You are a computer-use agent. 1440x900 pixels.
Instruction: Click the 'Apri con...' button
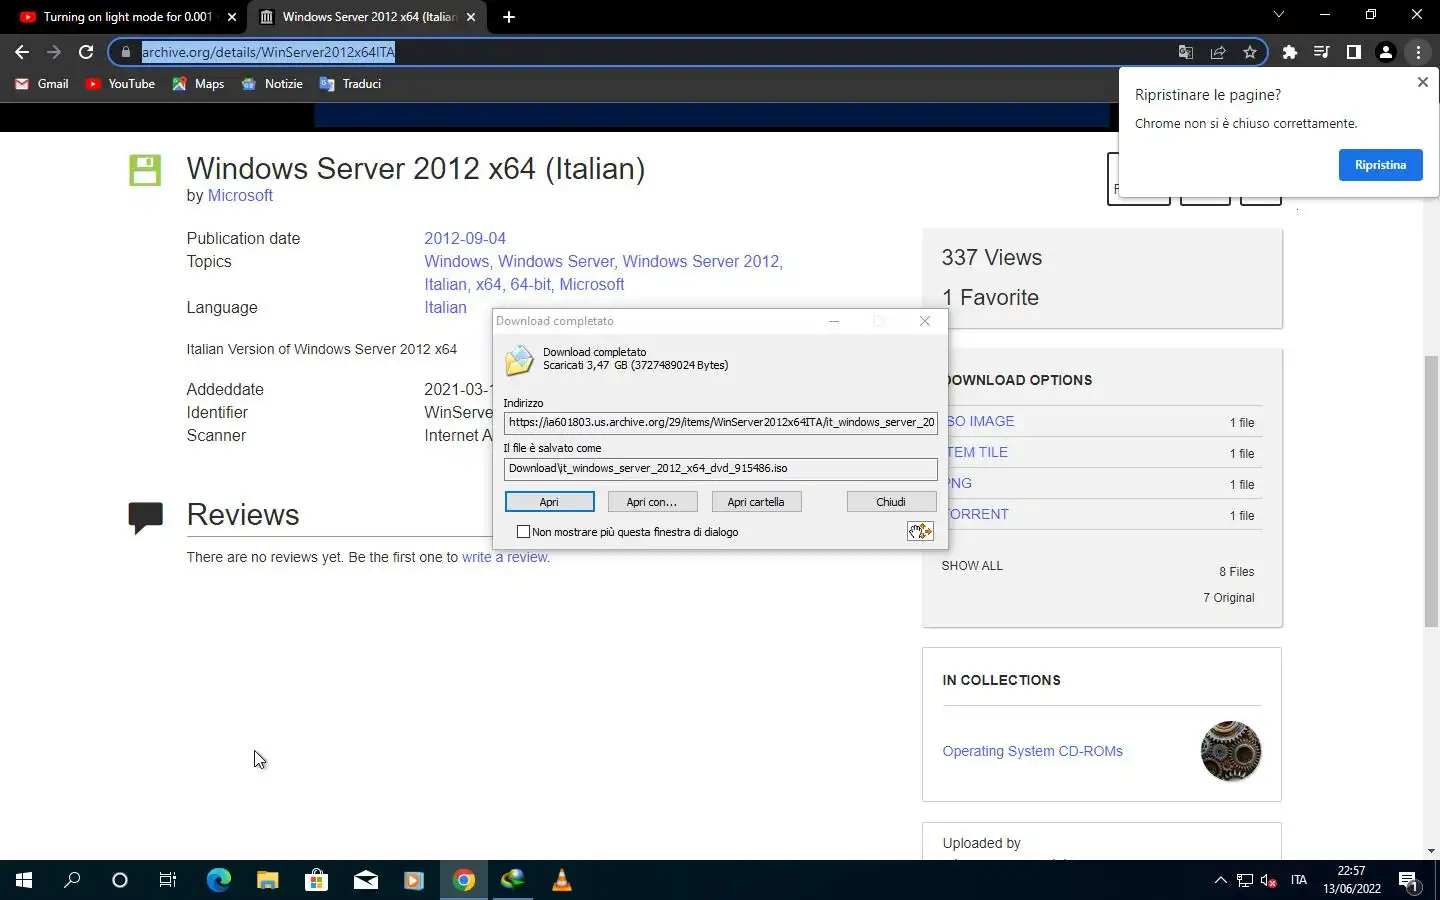tap(652, 502)
